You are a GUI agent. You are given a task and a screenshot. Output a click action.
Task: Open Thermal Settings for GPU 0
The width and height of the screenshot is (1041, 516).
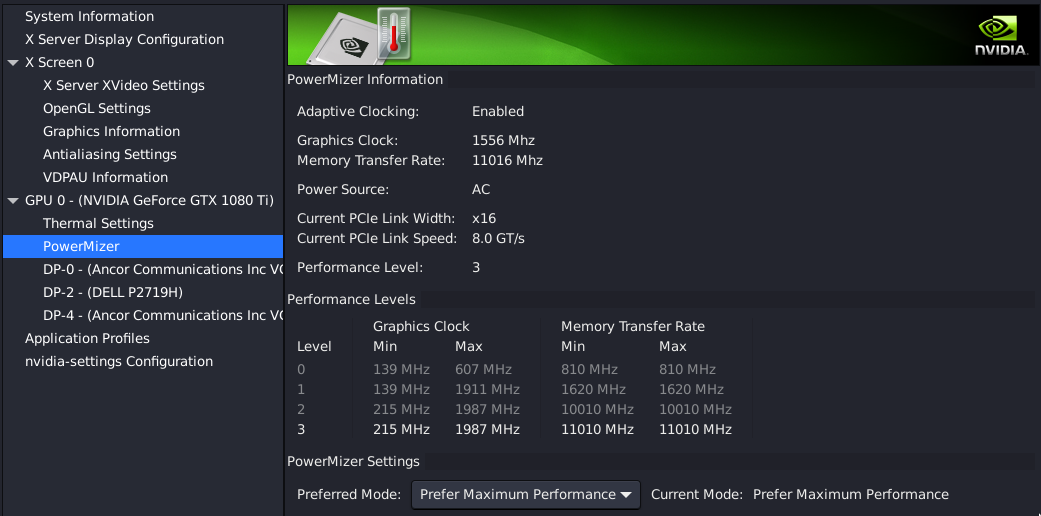[98, 224]
